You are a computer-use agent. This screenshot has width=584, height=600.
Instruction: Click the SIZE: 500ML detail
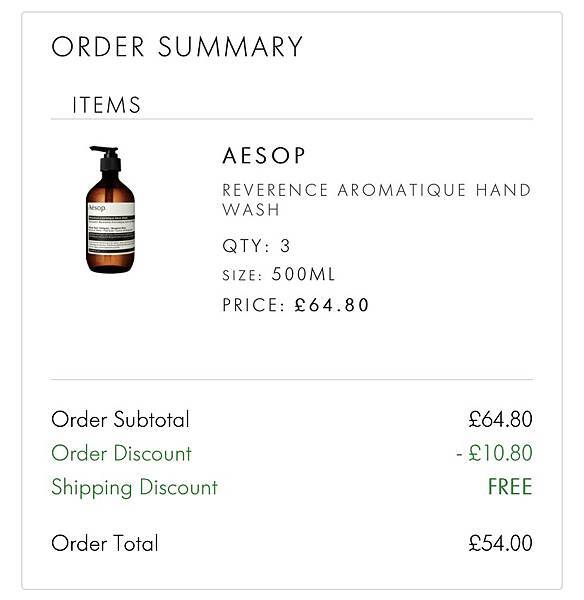(x=279, y=274)
